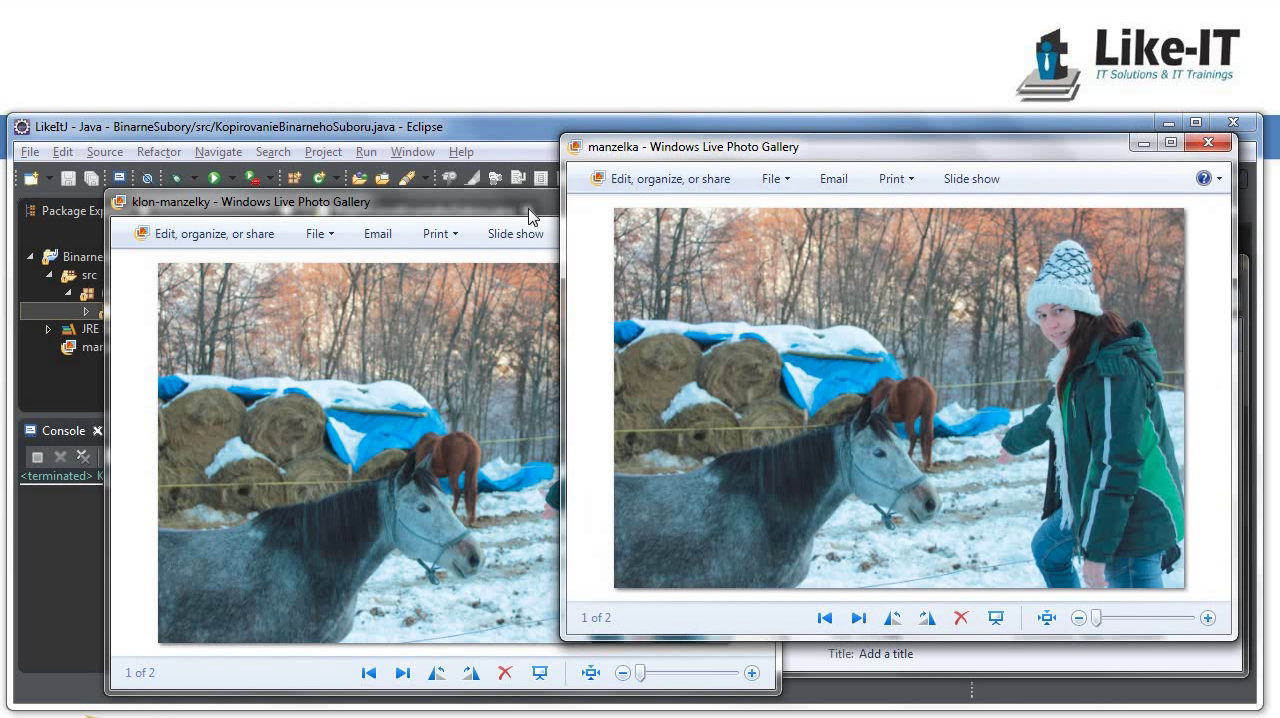
Task: Delete photo in klon-manzelky window
Action: click(x=505, y=673)
